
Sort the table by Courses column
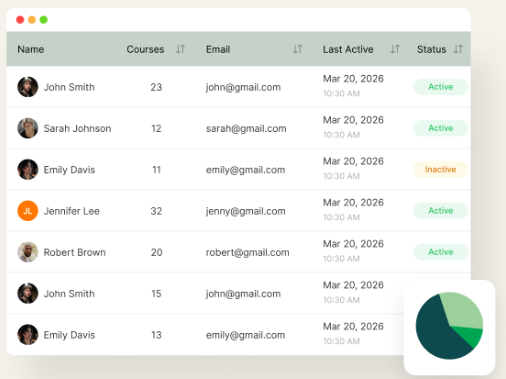click(180, 49)
